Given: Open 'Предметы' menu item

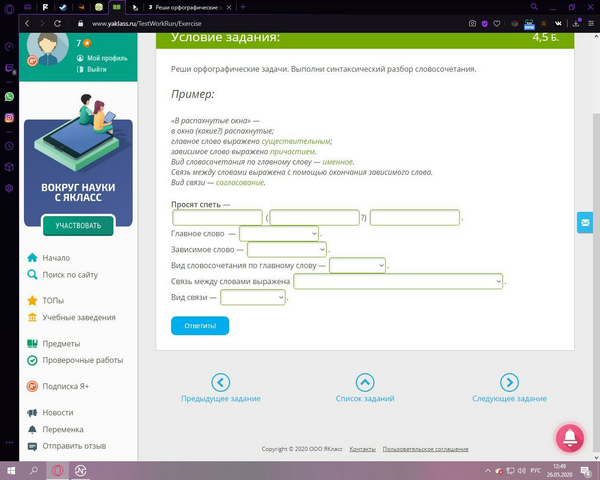Looking at the screenshot, I should click(x=54, y=343).
